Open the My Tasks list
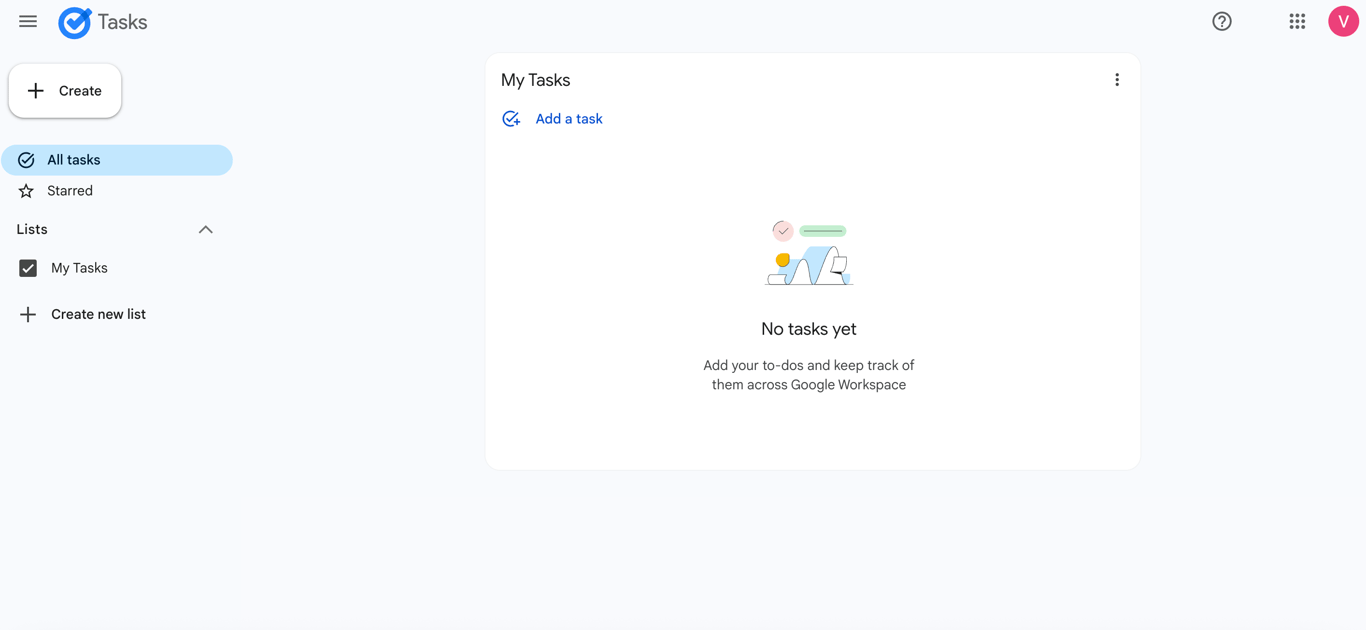 click(78, 267)
